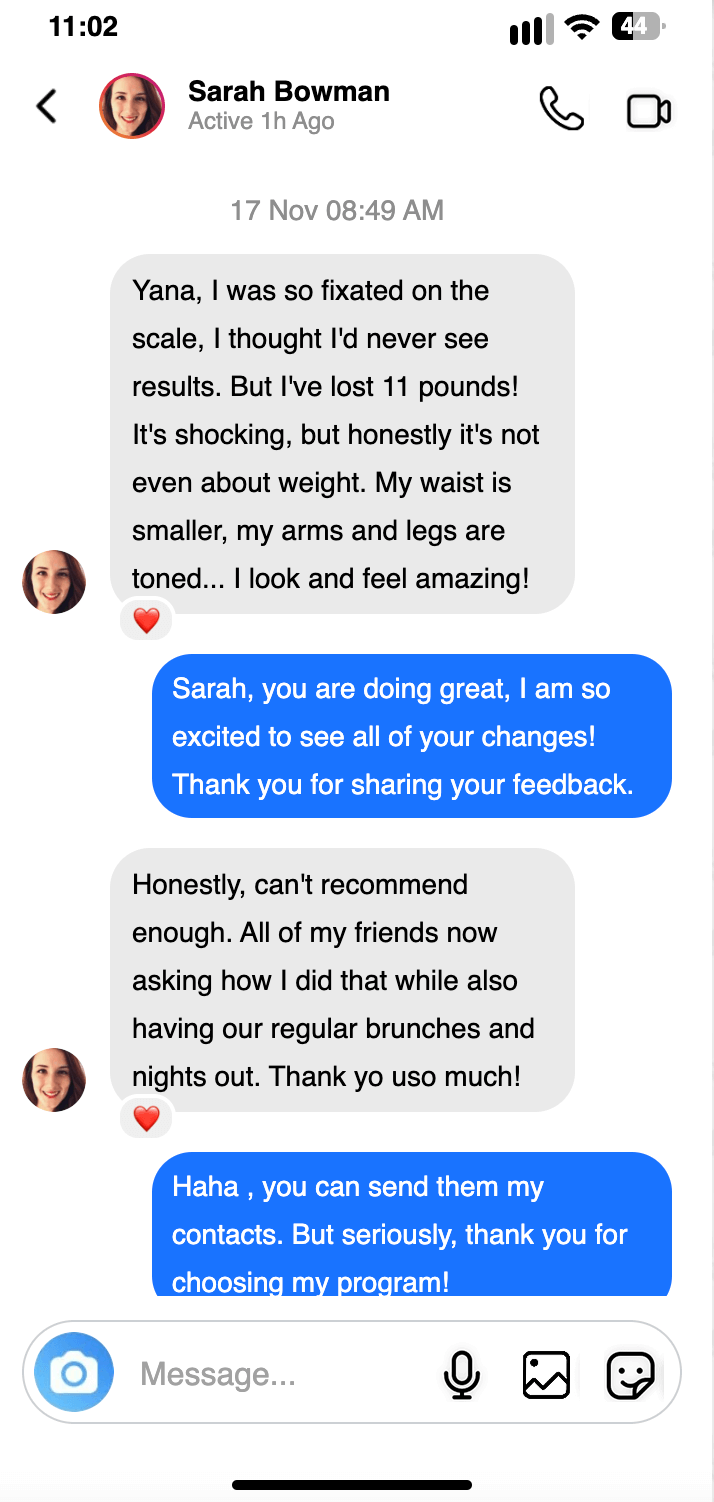Check Wi-Fi status in the status bar

pos(581,27)
